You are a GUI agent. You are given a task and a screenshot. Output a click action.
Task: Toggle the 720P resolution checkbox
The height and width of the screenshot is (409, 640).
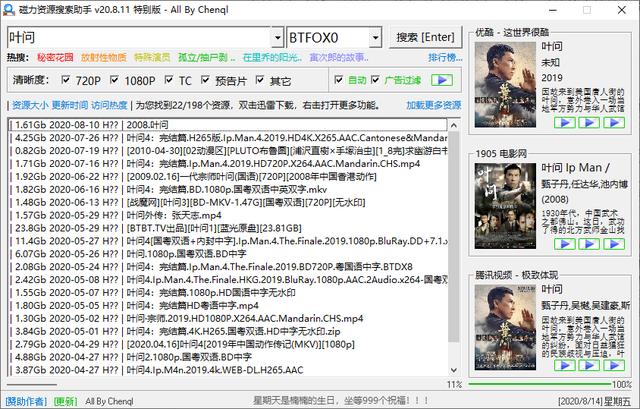click(x=67, y=80)
